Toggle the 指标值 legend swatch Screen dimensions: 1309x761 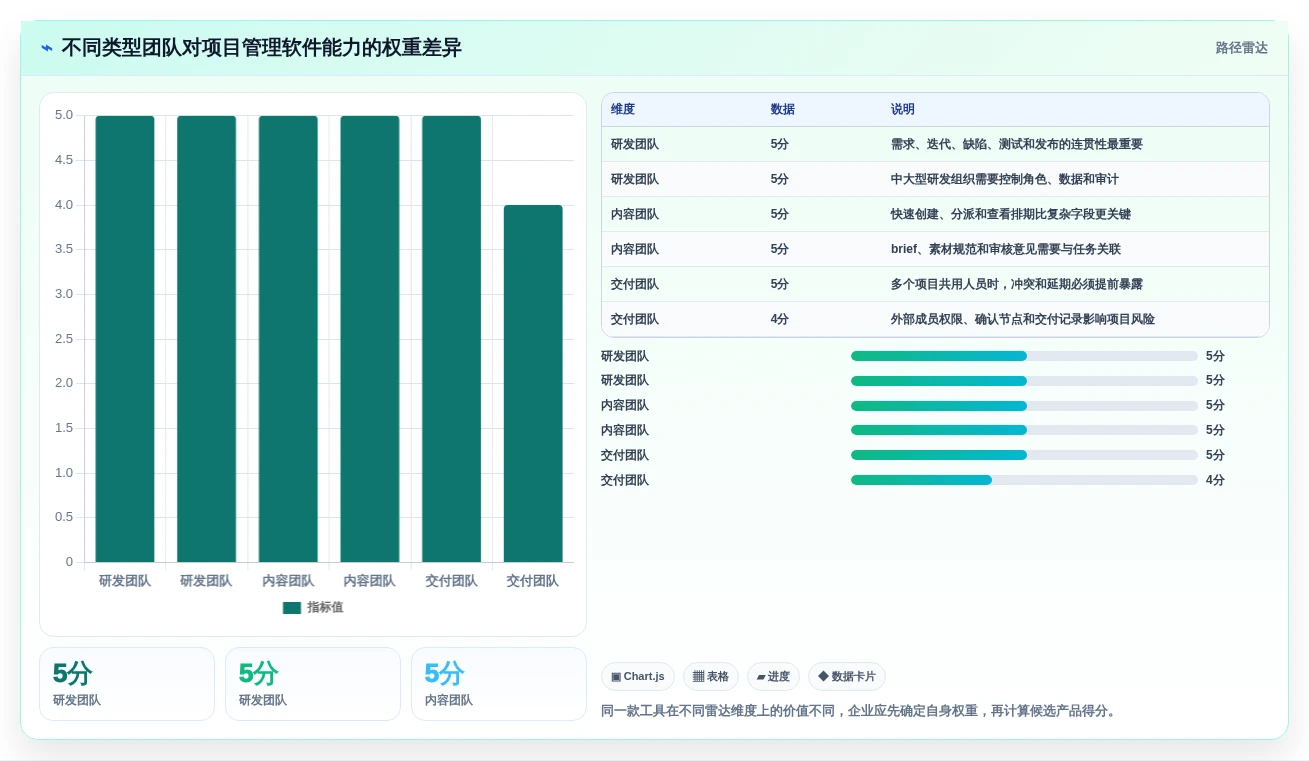[292, 607]
